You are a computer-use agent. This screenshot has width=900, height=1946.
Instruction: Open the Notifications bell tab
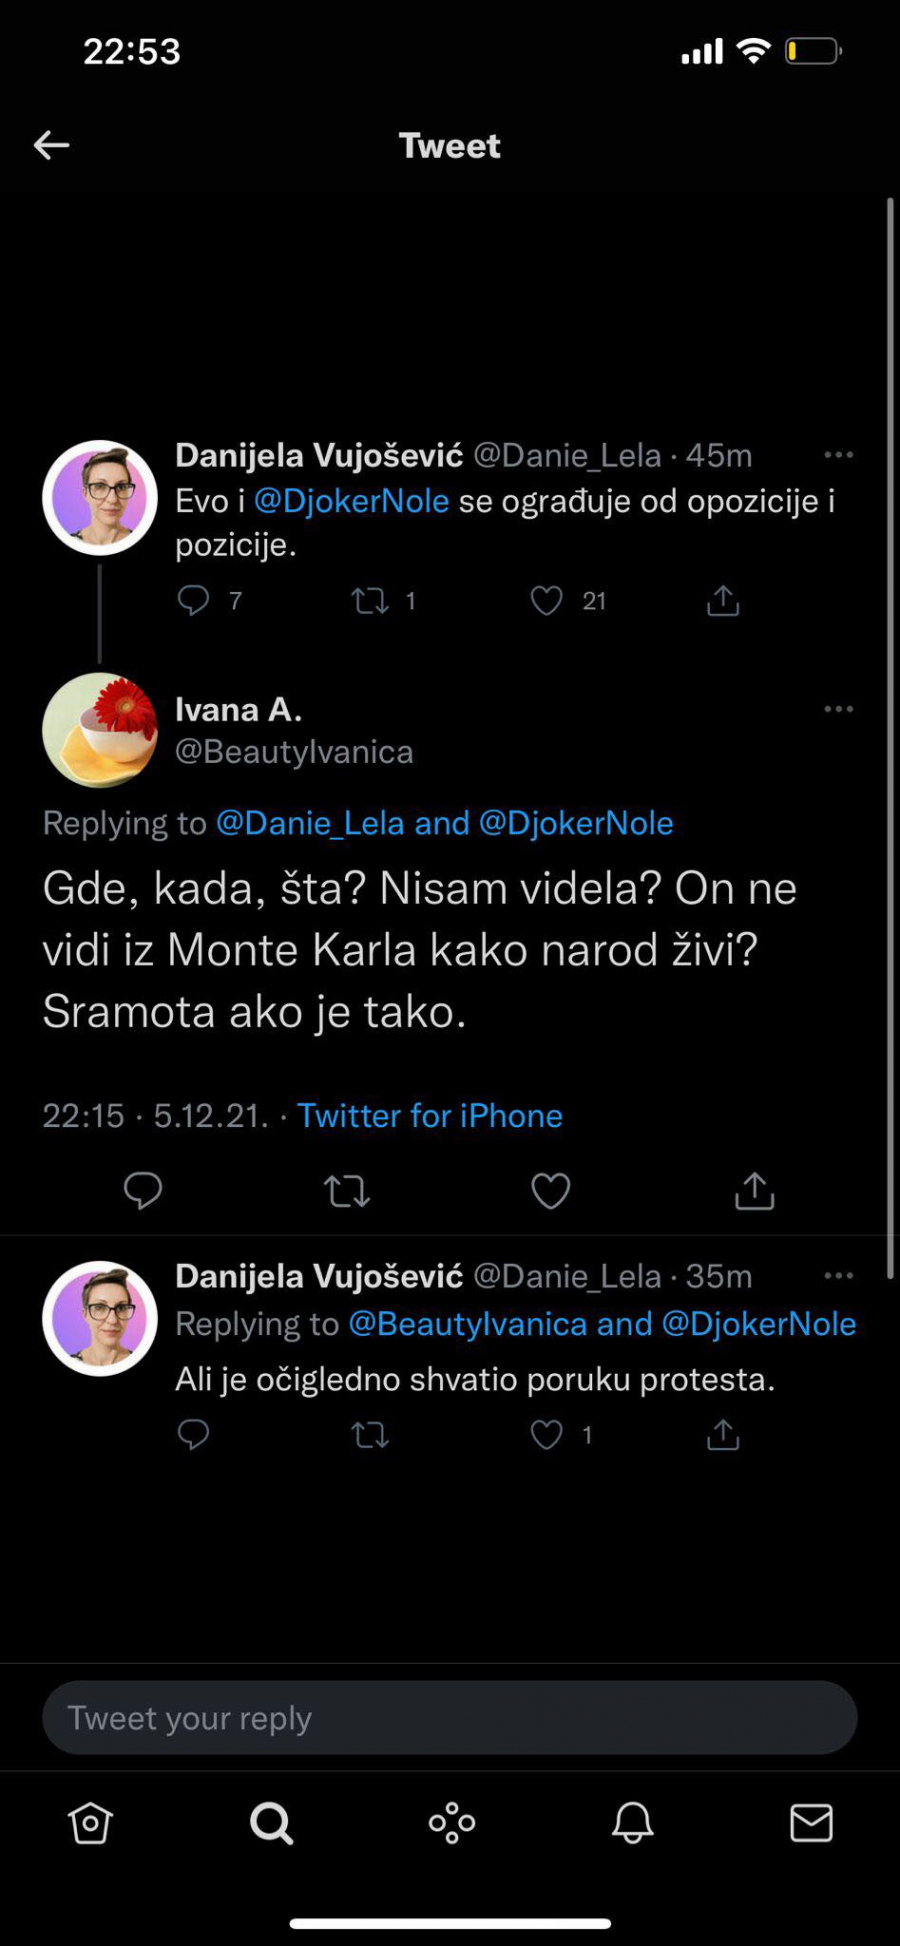[x=632, y=1823]
